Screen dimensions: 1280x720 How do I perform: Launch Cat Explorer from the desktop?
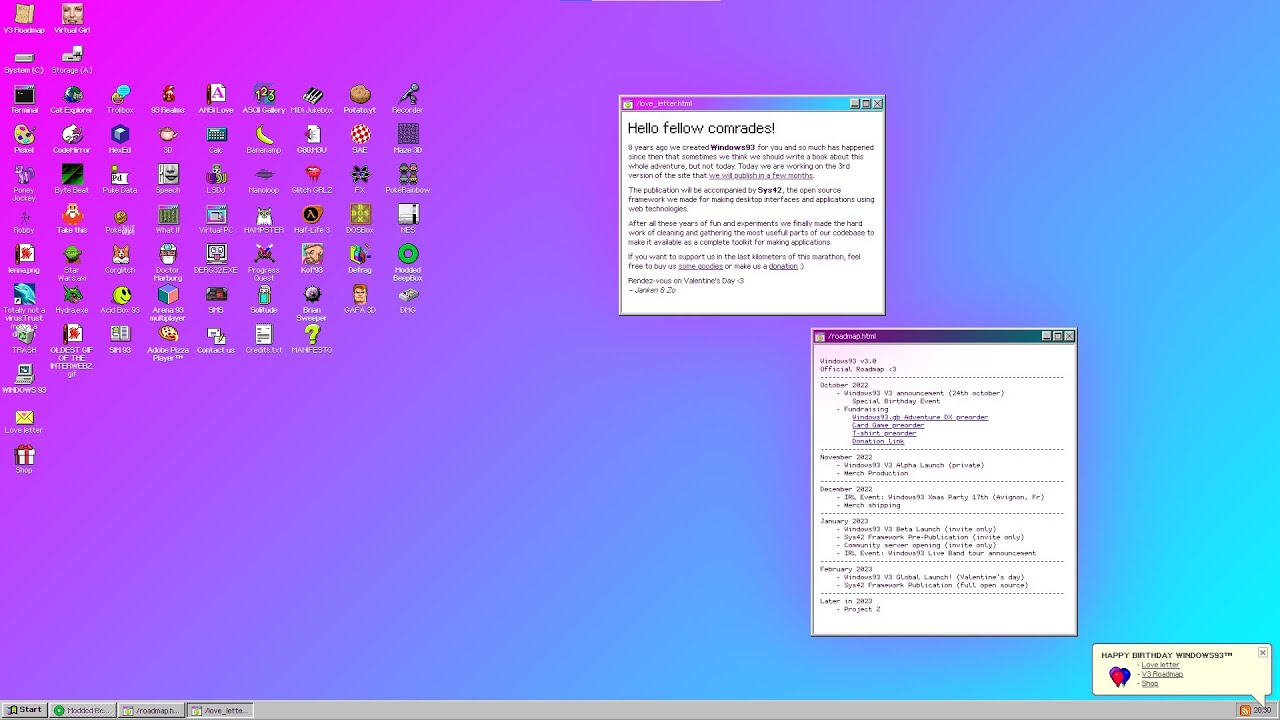tap(72, 99)
